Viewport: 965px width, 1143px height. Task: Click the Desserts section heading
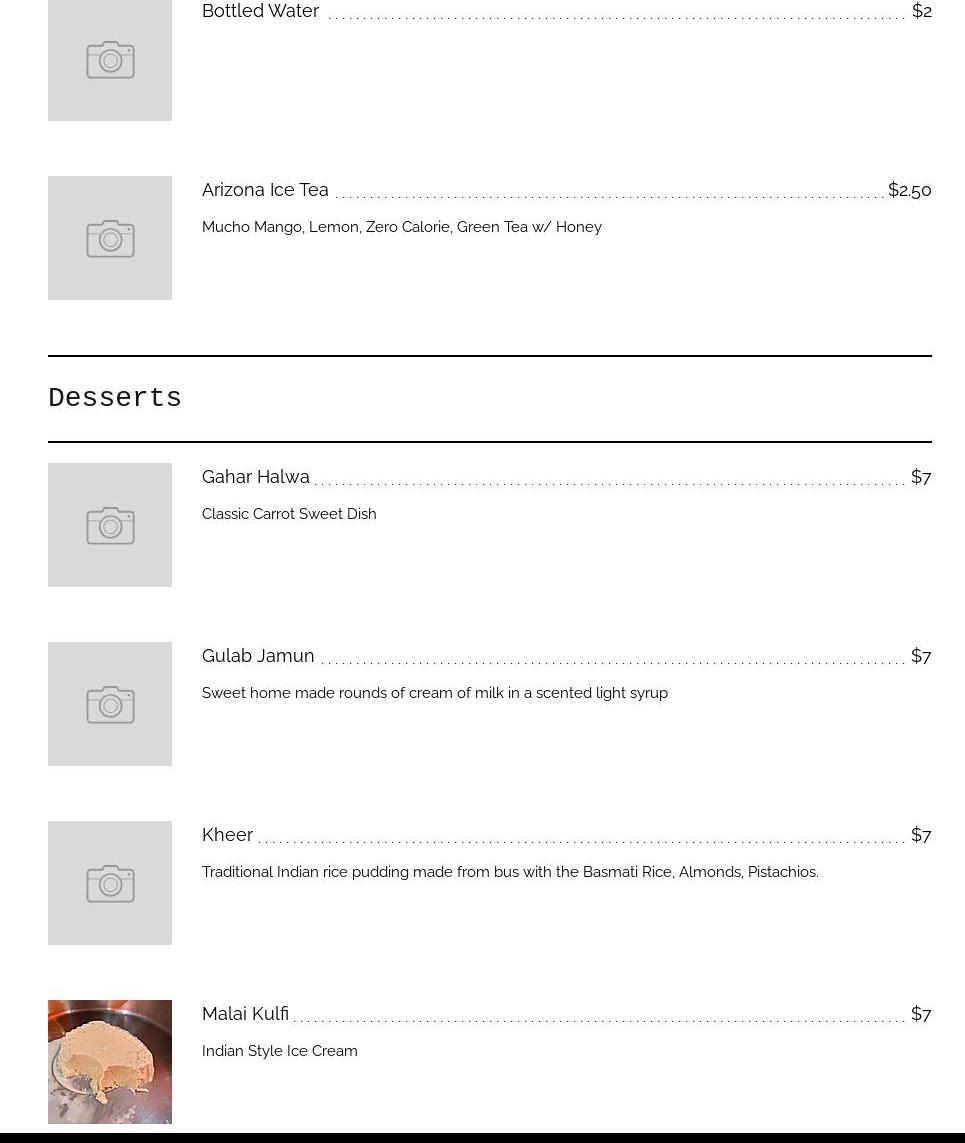pyautogui.click(x=115, y=398)
